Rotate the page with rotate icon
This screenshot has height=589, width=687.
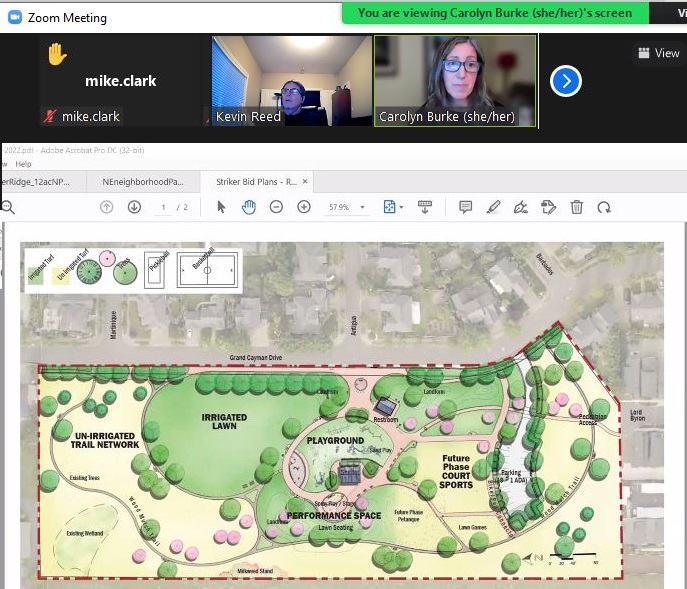click(x=604, y=207)
